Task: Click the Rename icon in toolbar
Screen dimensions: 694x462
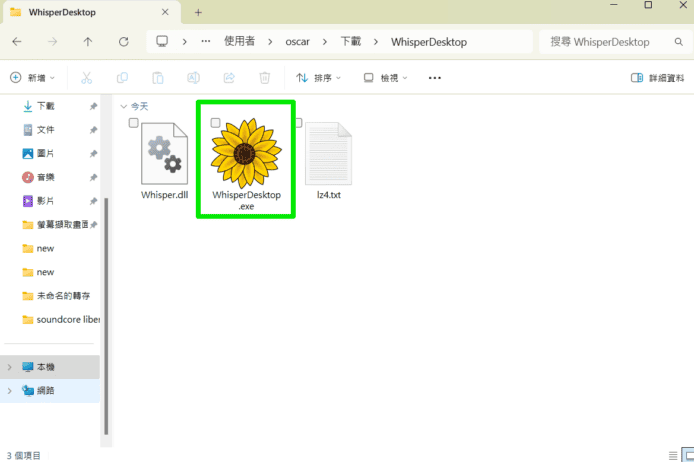Action: point(194,78)
